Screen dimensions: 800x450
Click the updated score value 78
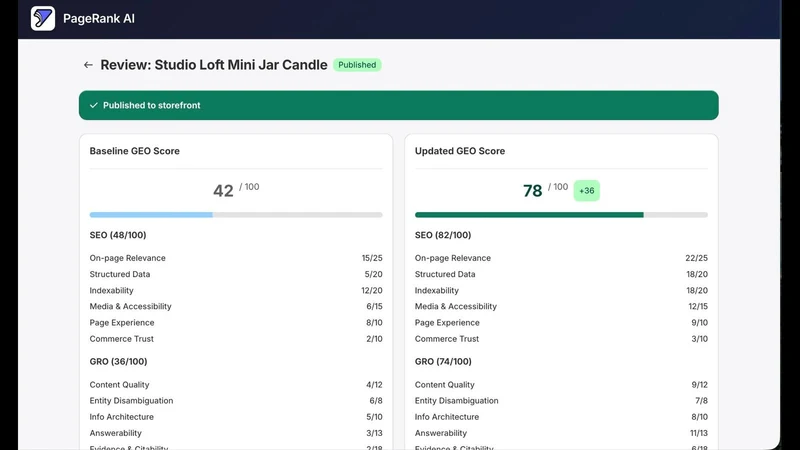pos(532,191)
